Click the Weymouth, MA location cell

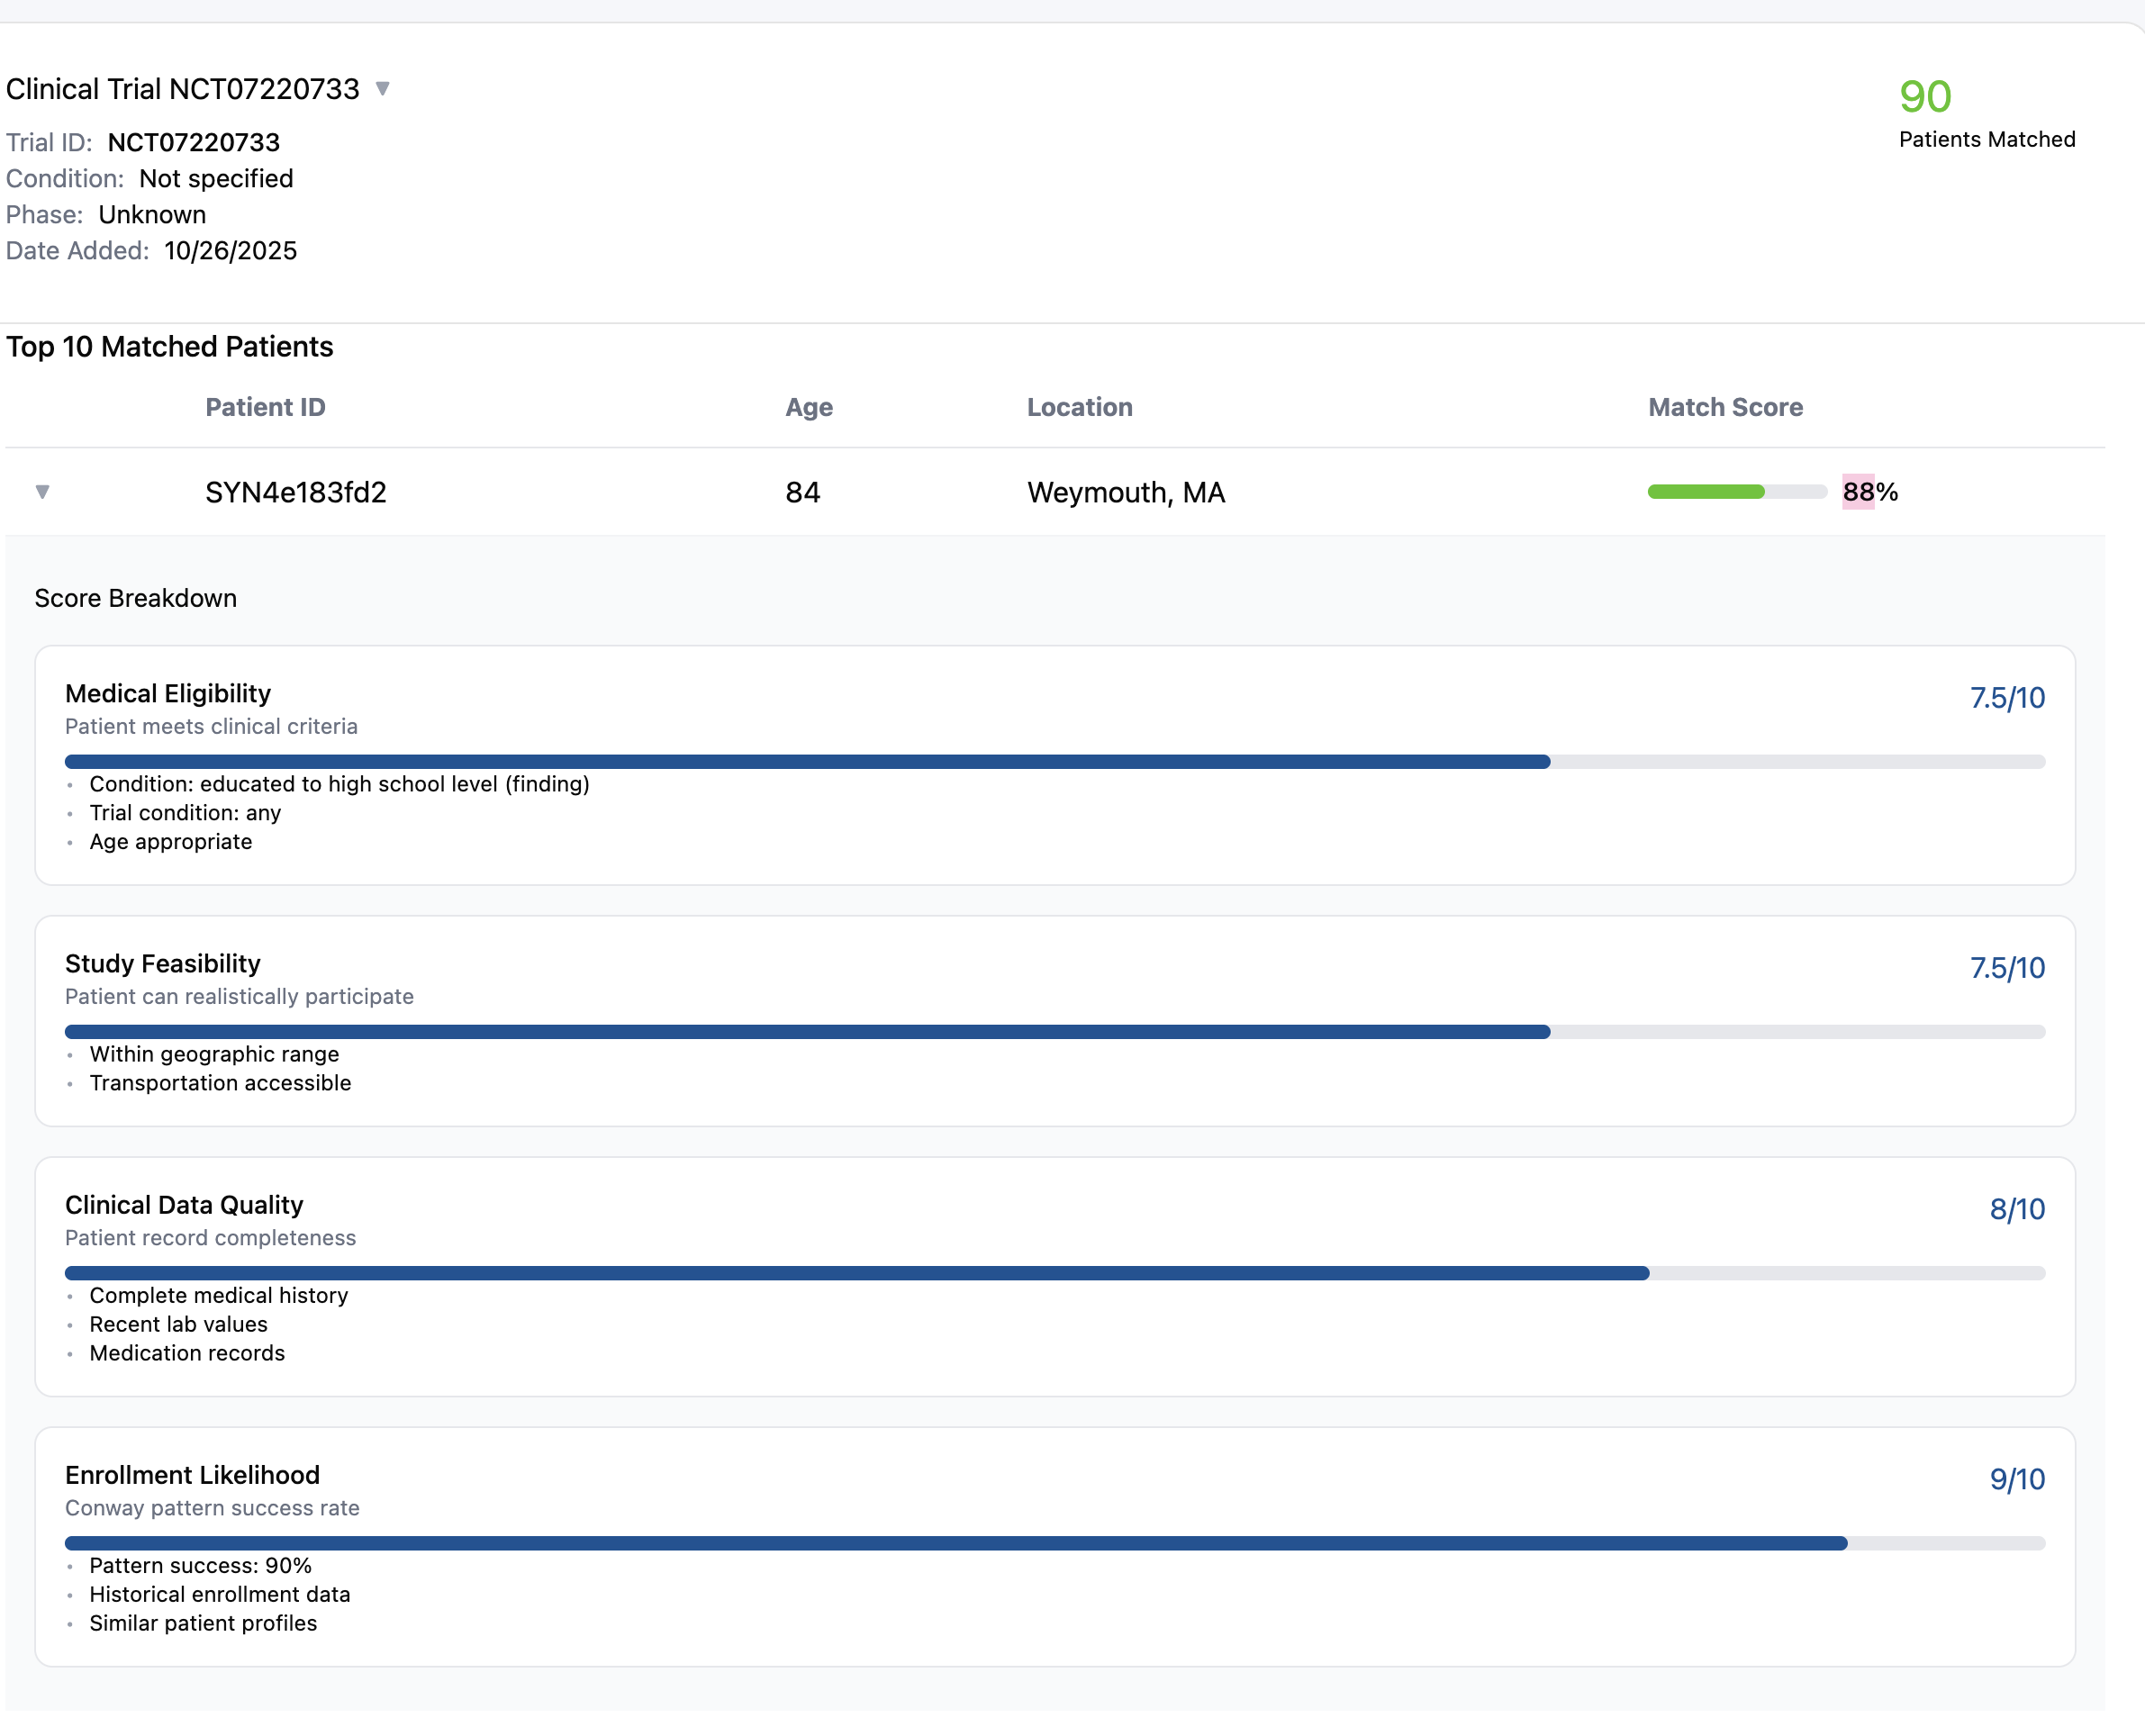tap(1125, 492)
